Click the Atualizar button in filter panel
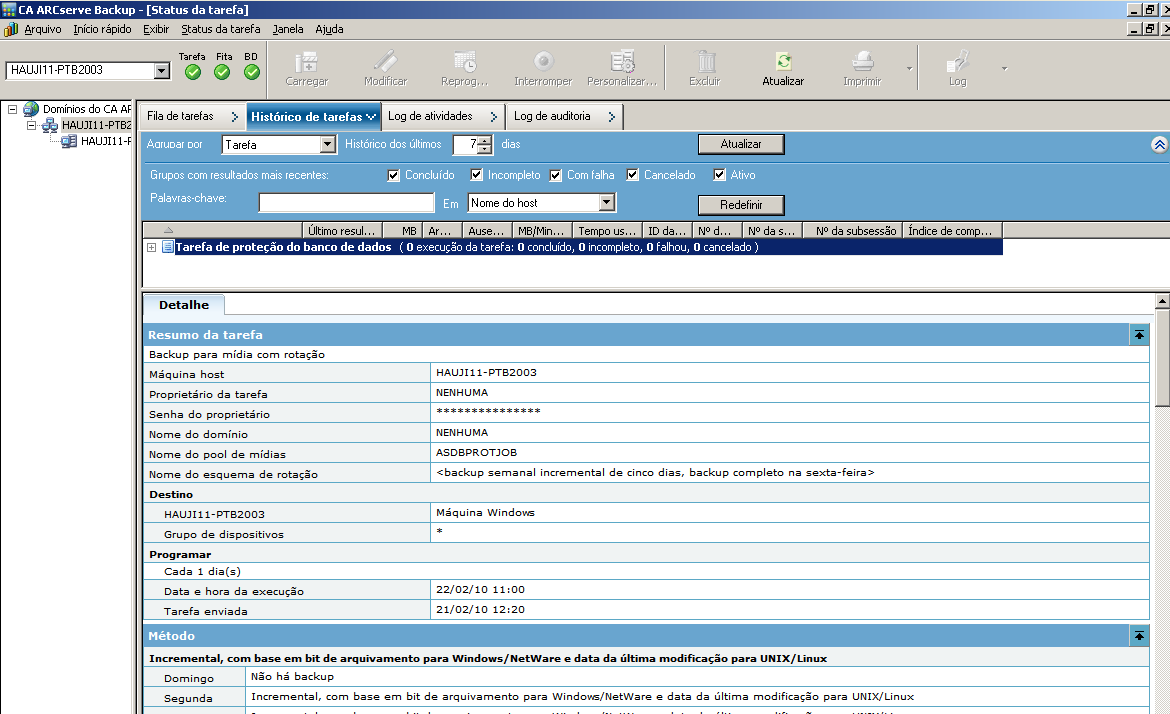1170x714 pixels. pos(740,145)
